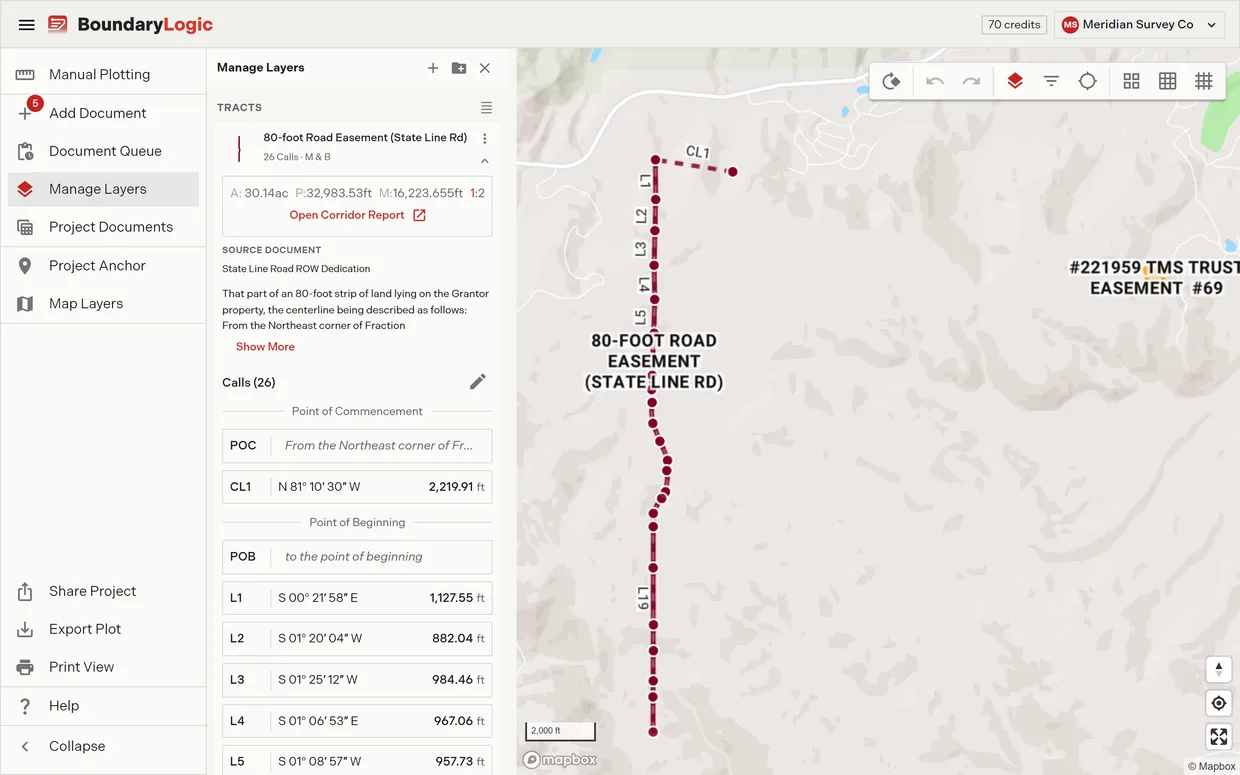Click the map rotate/fill tool icon
1240x775 pixels.
[x=892, y=81]
